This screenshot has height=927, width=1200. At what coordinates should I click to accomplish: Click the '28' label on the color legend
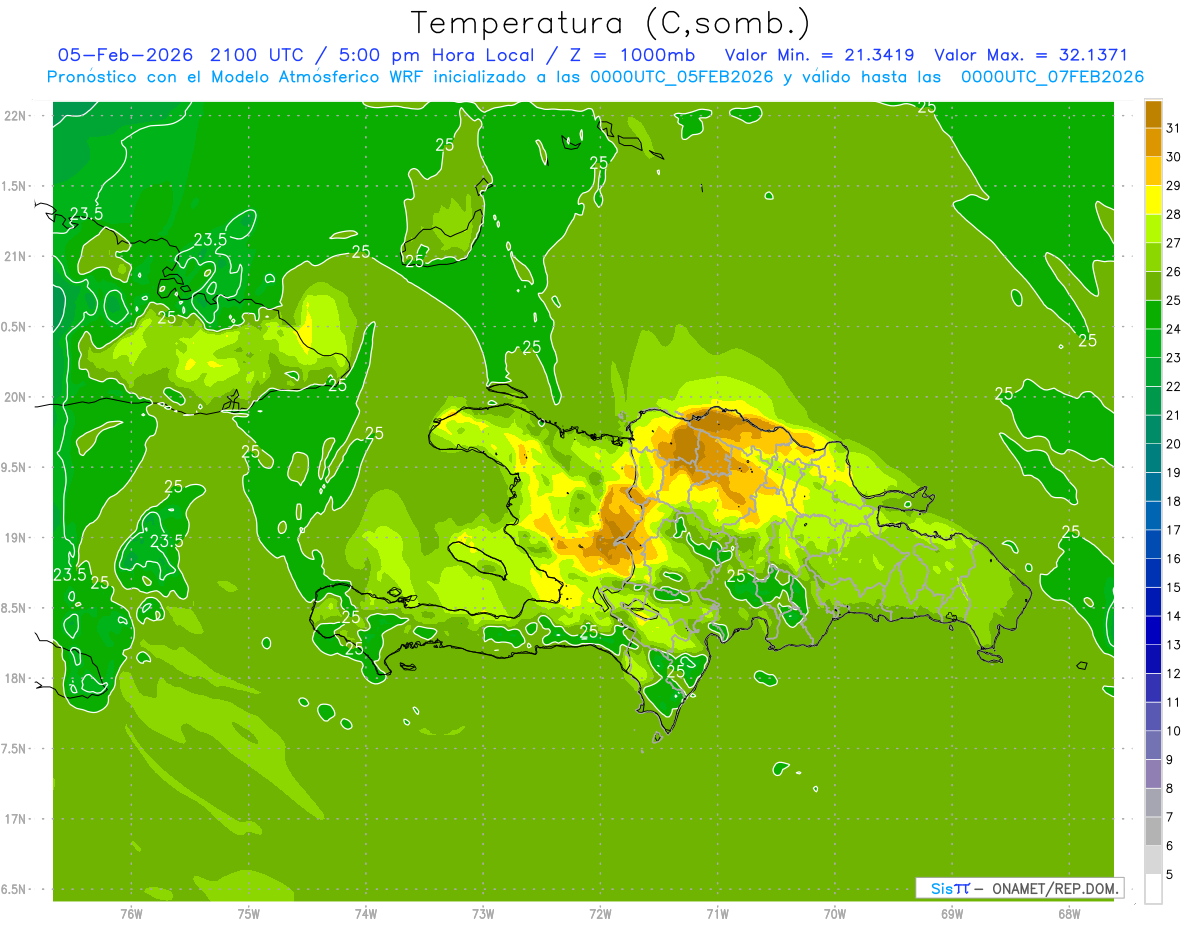pyautogui.click(x=1173, y=215)
